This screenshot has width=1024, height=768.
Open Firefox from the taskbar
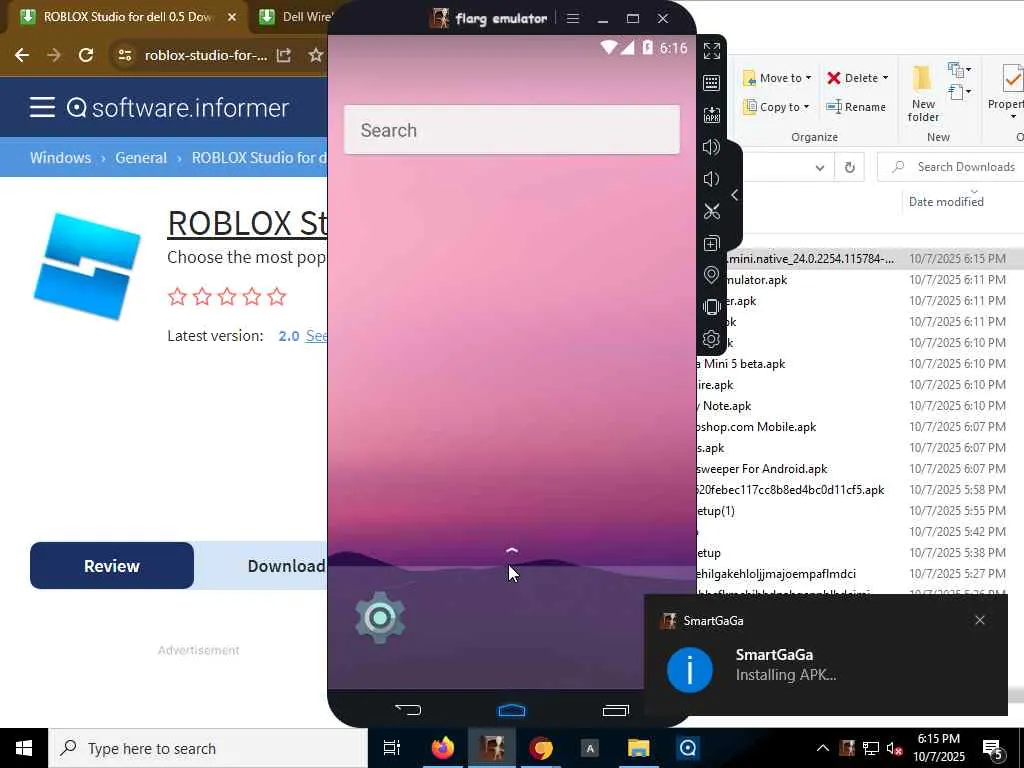(443, 748)
